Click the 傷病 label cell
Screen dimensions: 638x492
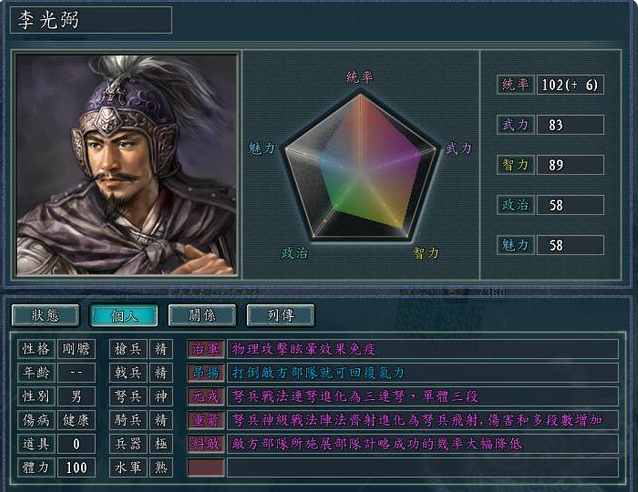36,420
